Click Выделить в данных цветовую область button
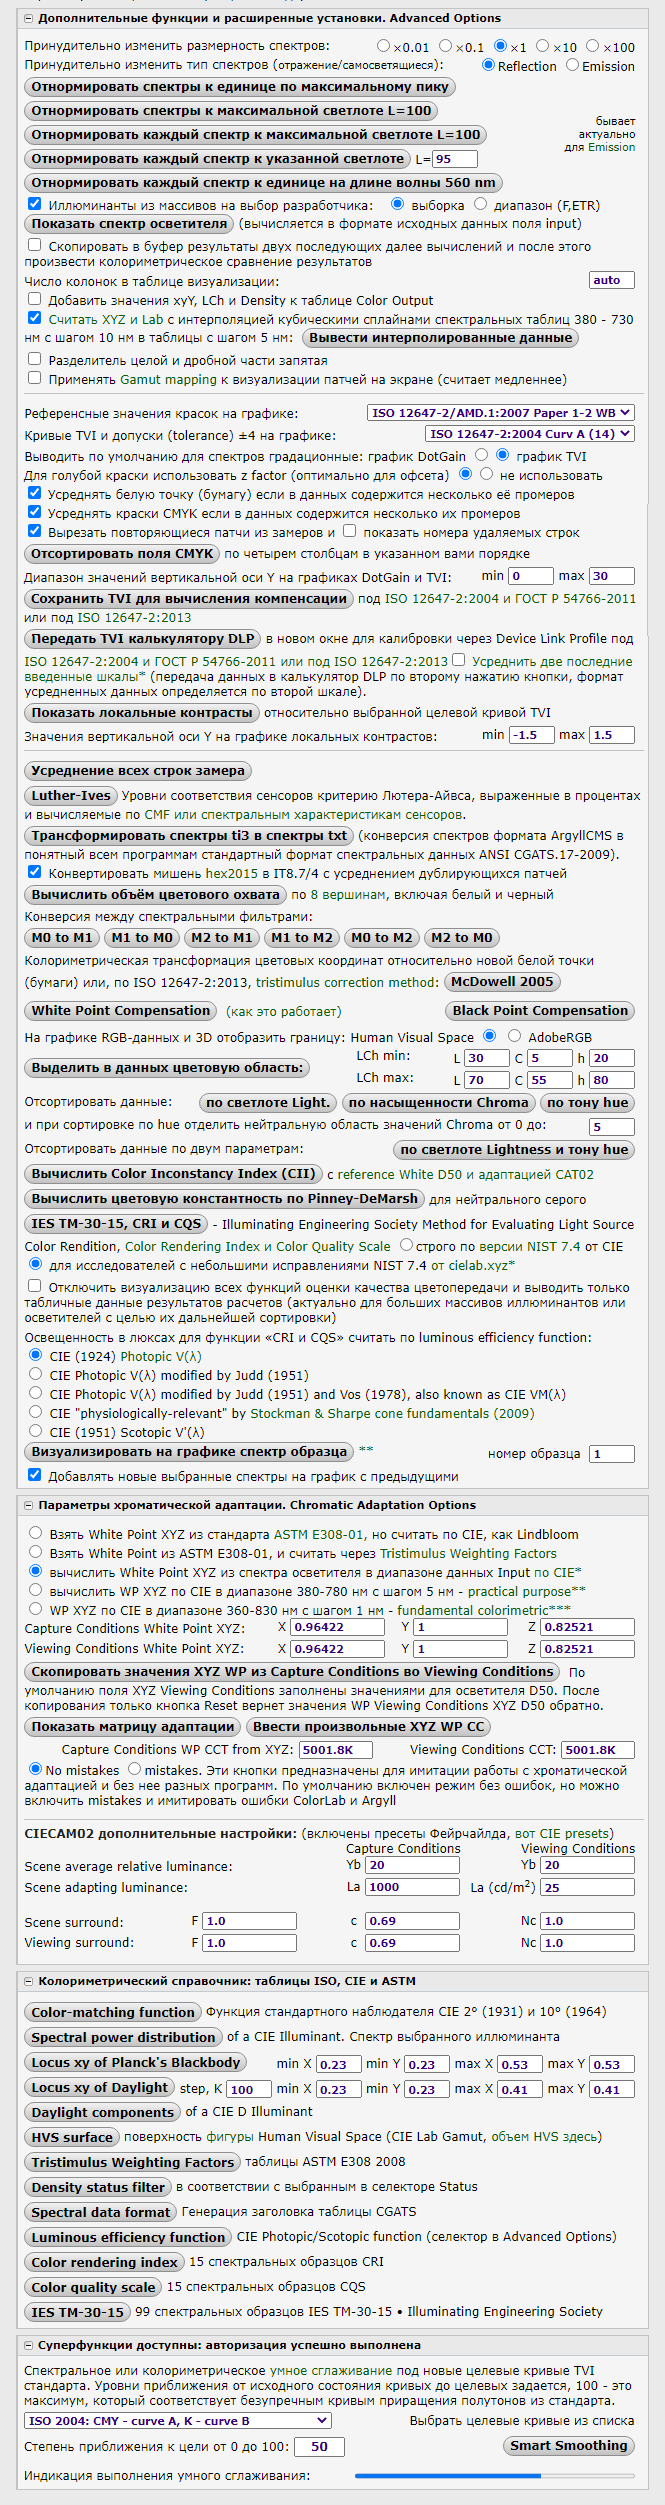 click(x=167, y=1068)
